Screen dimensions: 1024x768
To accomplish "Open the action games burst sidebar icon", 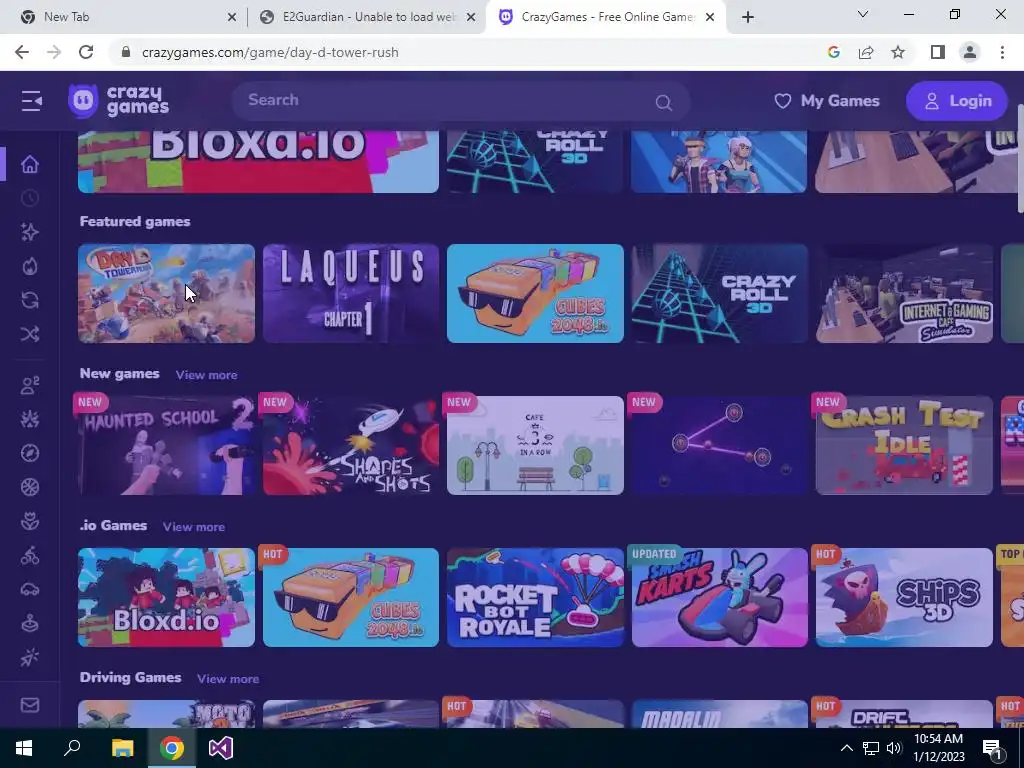I will pos(30,419).
